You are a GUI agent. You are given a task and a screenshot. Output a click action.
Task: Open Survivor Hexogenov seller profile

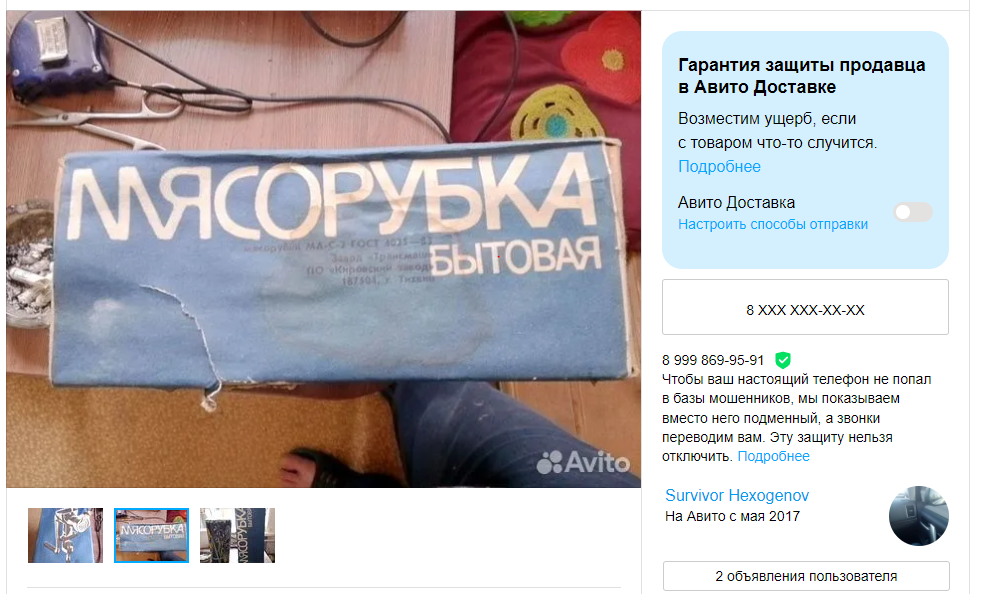(x=737, y=496)
